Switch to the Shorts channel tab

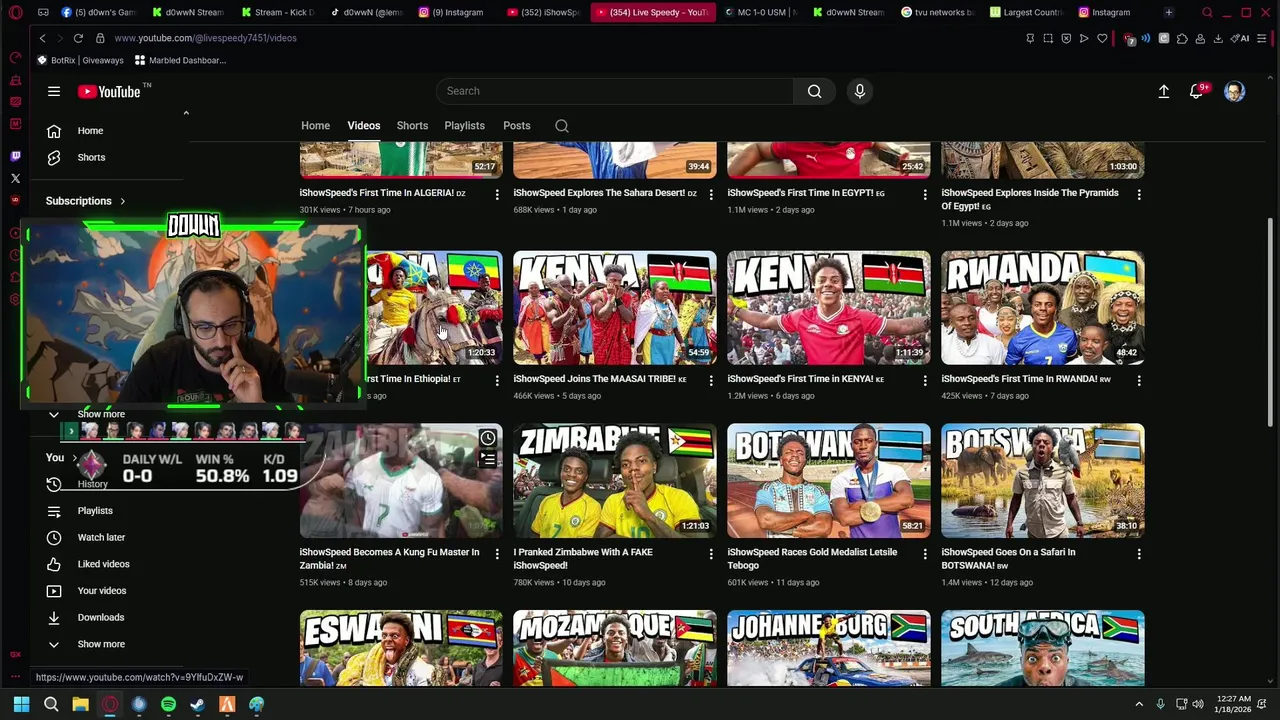tap(412, 126)
